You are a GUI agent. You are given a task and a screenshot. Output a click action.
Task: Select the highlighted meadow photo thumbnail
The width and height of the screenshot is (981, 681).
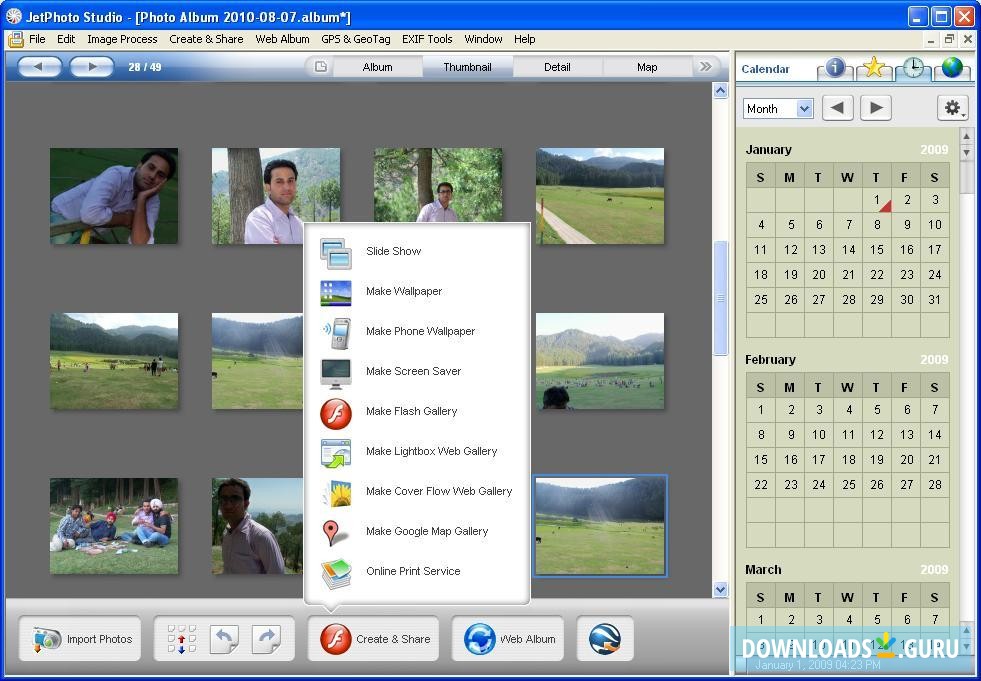click(x=600, y=526)
